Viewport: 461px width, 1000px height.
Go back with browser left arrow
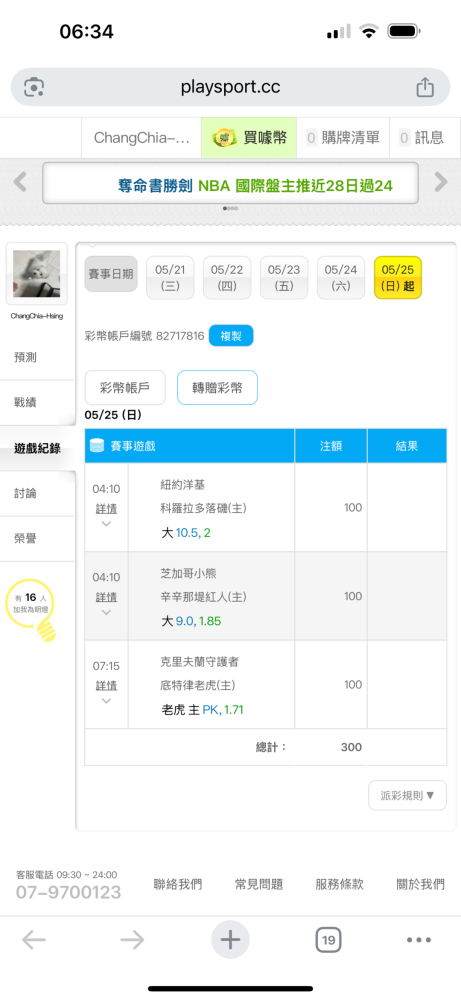[34, 940]
